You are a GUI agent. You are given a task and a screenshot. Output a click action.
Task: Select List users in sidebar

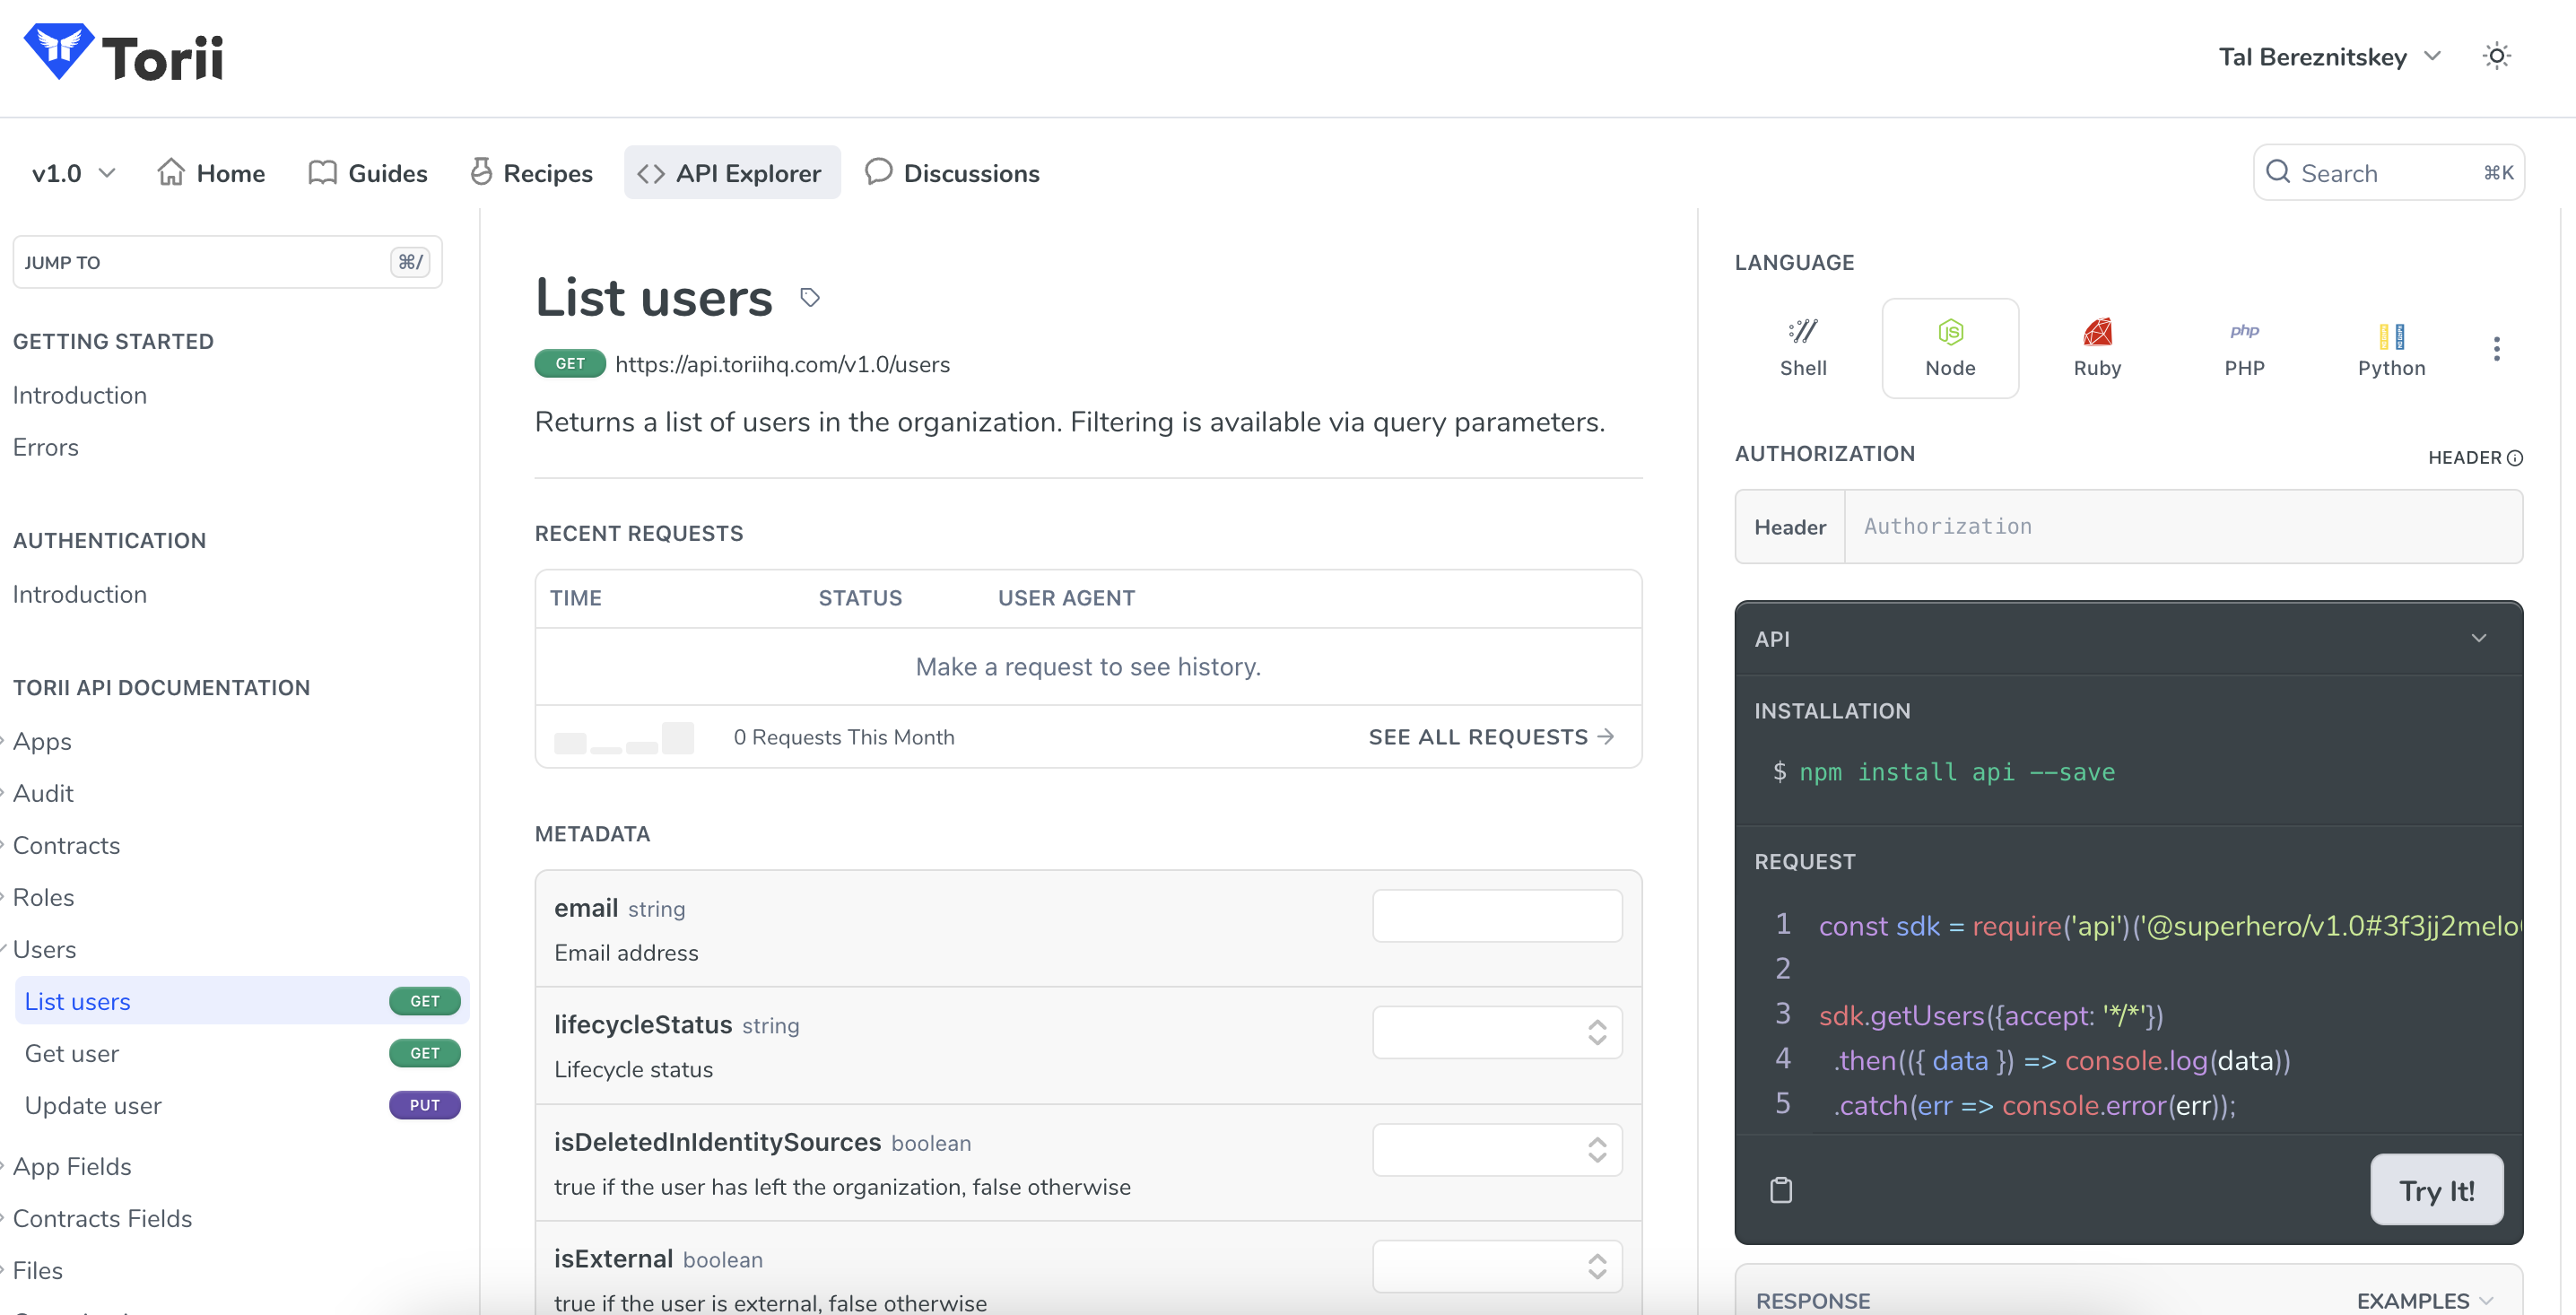pyautogui.click(x=242, y=1001)
